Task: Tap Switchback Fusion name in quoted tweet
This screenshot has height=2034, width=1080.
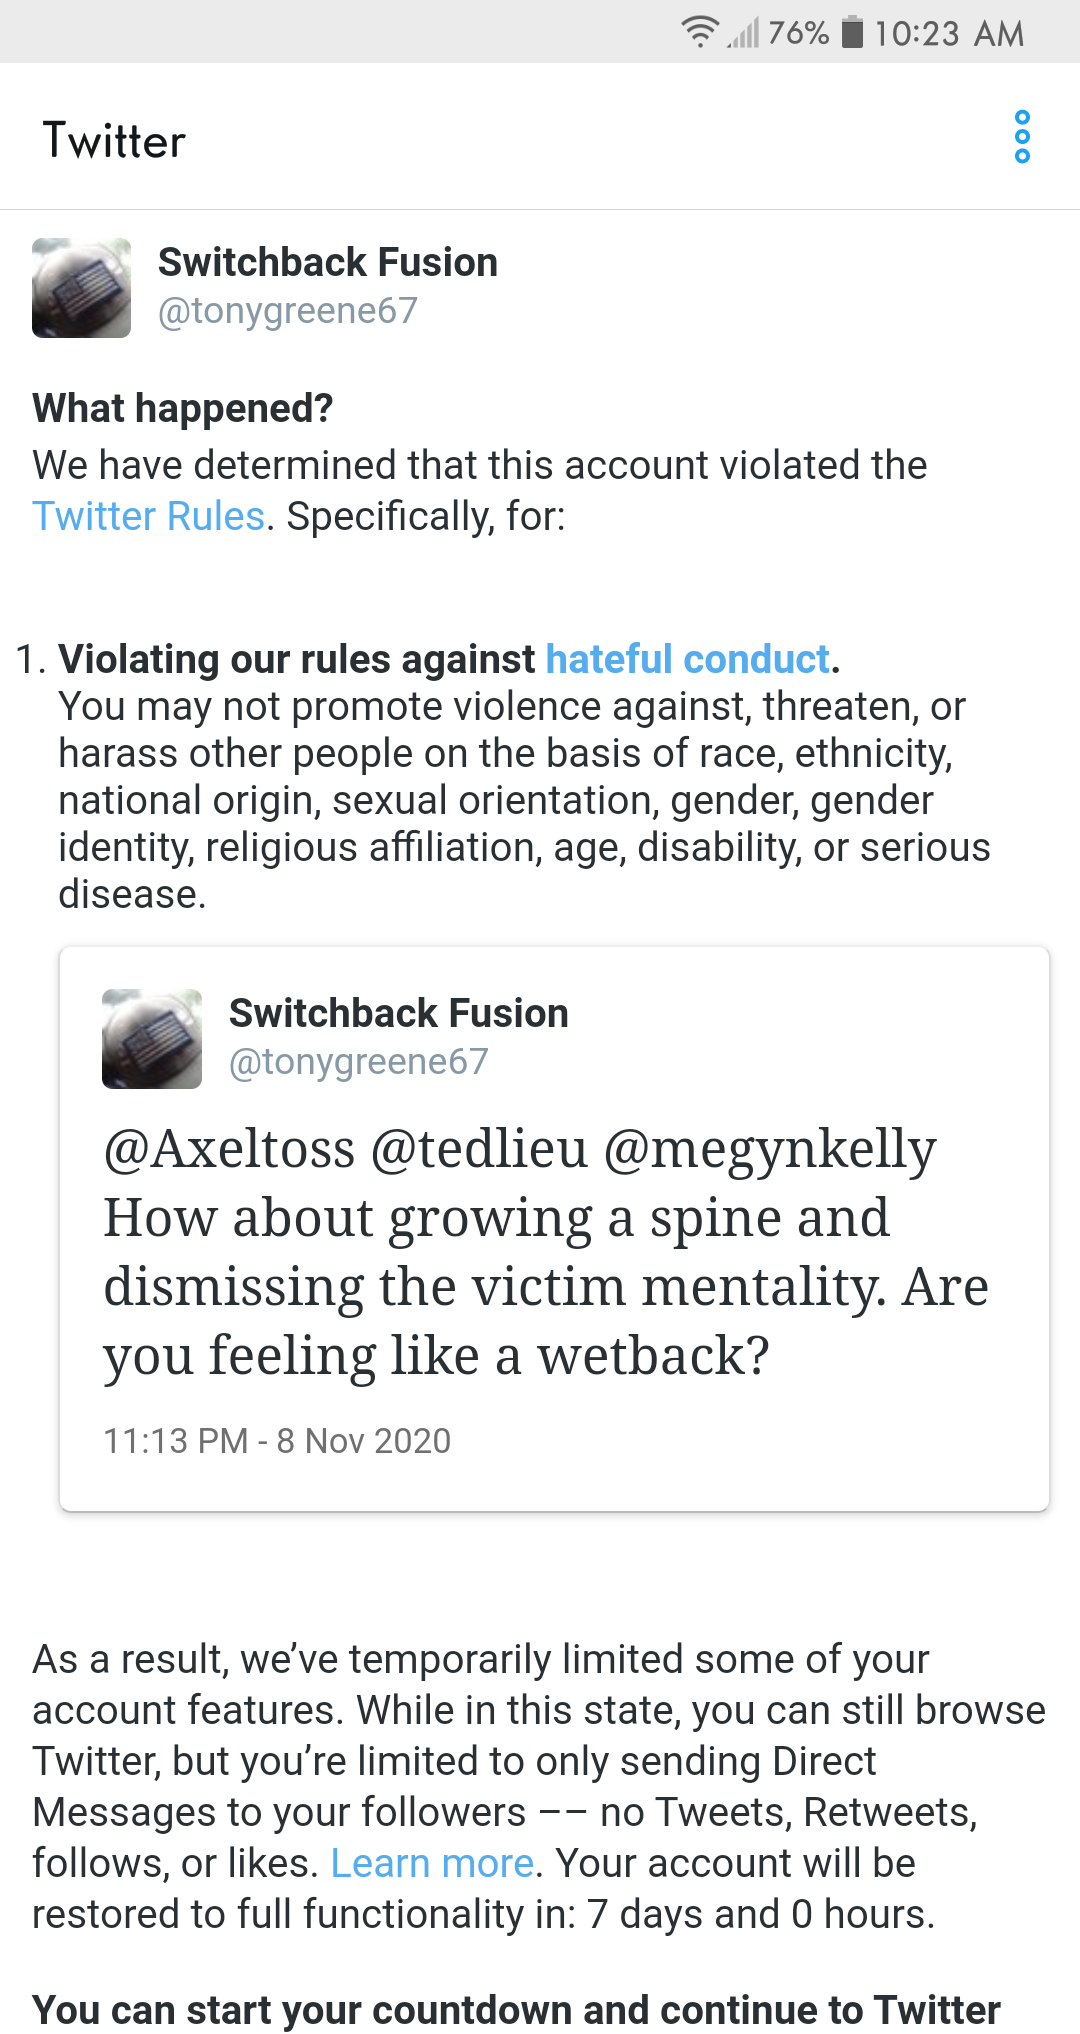Action: coord(399,1013)
